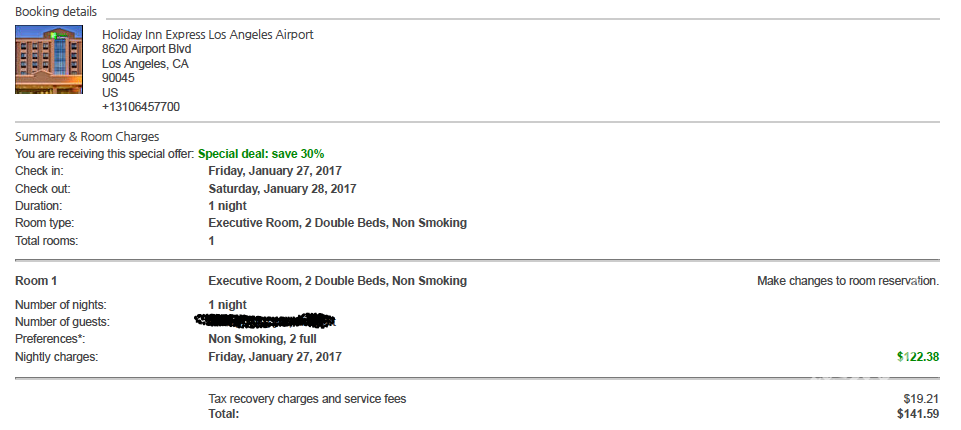Click the 'Special deal: save 30%' text
961x430 pixels.
pos(261,154)
